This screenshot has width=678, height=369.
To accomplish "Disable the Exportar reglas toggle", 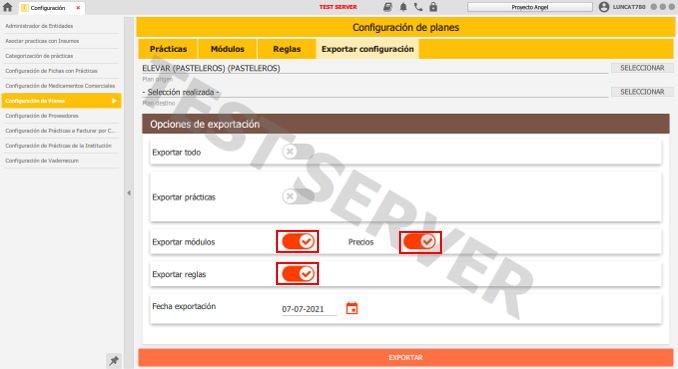I will (x=297, y=273).
